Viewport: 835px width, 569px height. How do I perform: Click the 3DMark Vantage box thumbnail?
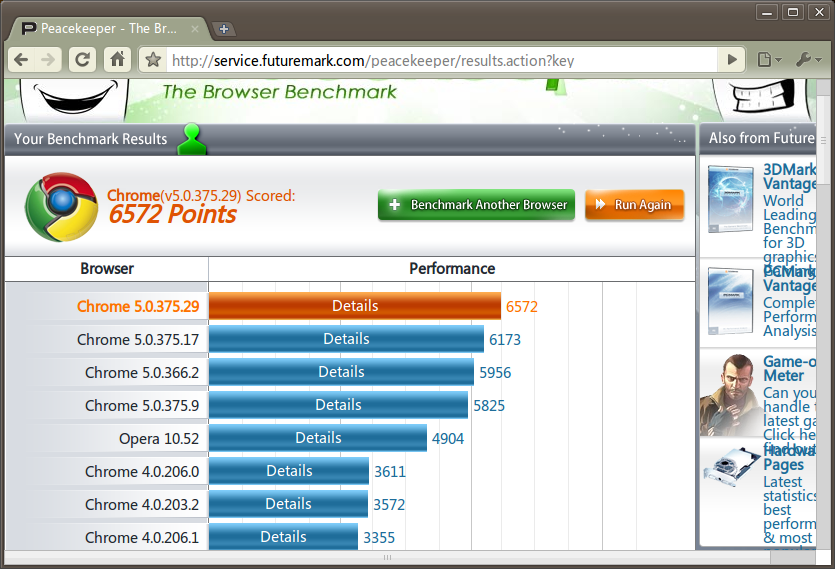pyautogui.click(x=731, y=199)
